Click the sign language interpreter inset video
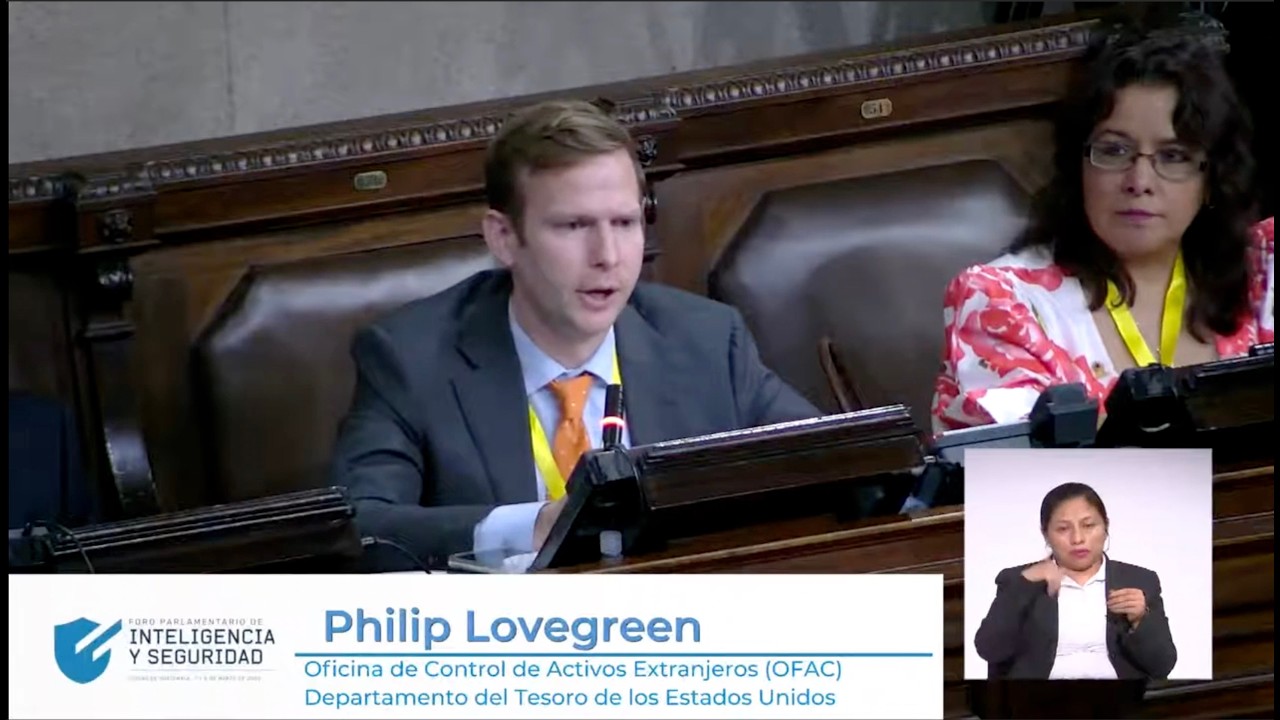Screen dimensions: 1280x720 pos(1088,564)
